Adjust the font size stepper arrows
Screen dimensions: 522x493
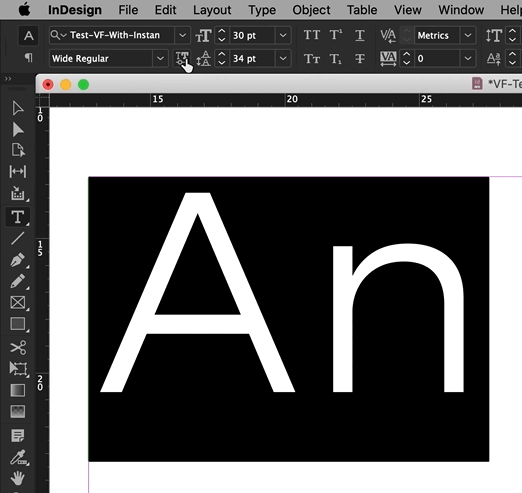pos(222,35)
